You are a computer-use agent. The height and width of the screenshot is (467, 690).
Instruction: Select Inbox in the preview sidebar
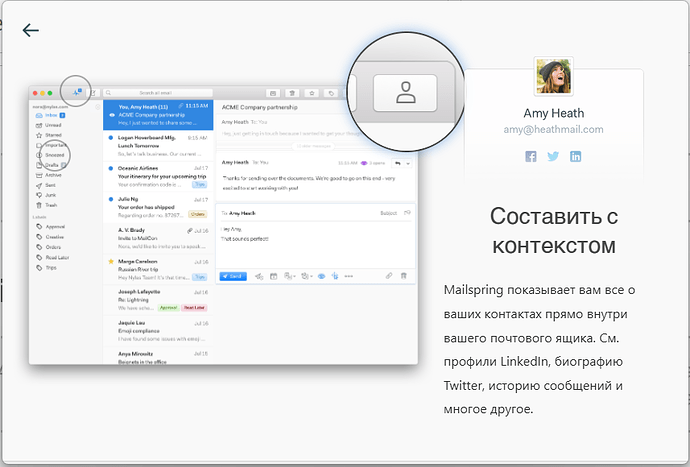point(51,115)
